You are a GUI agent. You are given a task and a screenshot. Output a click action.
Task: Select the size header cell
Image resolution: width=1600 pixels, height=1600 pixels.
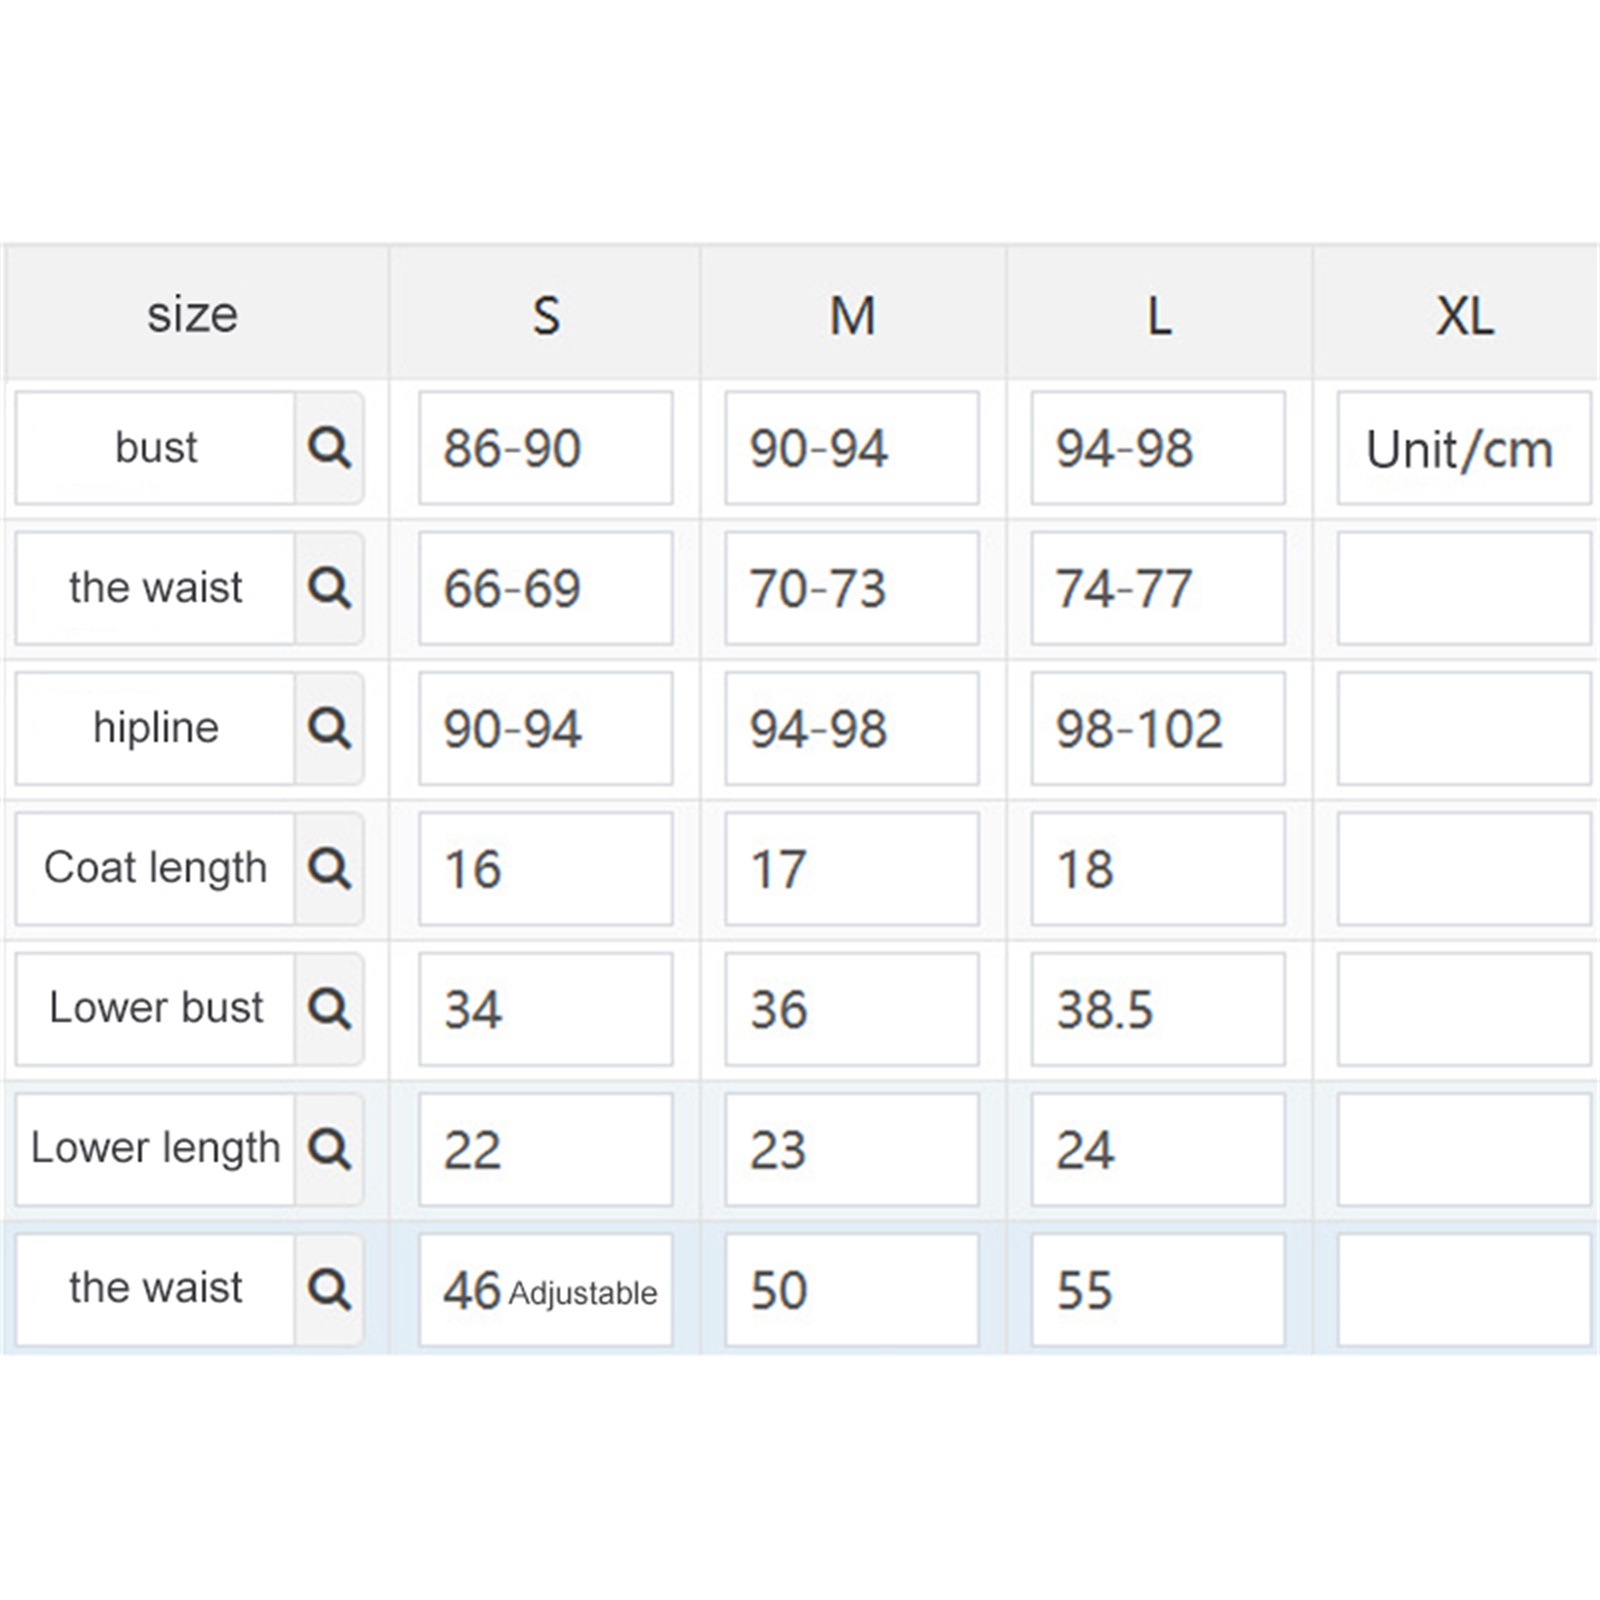point(193,315)
